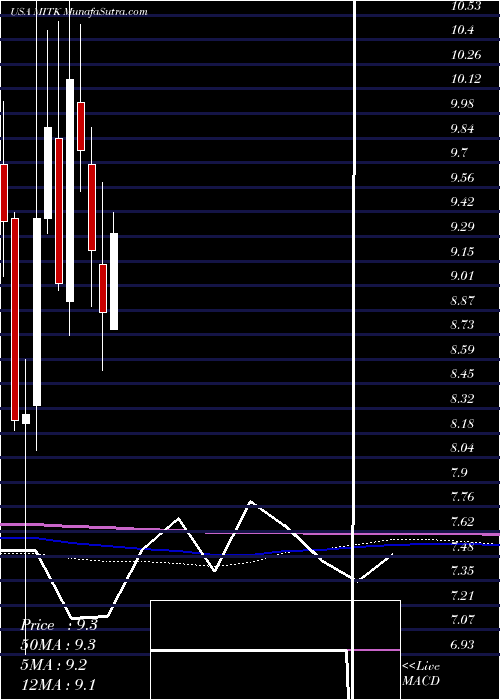500x700 pixels.
Task: Click the tallest white candlestick body
Action: (x=70, y=191)
